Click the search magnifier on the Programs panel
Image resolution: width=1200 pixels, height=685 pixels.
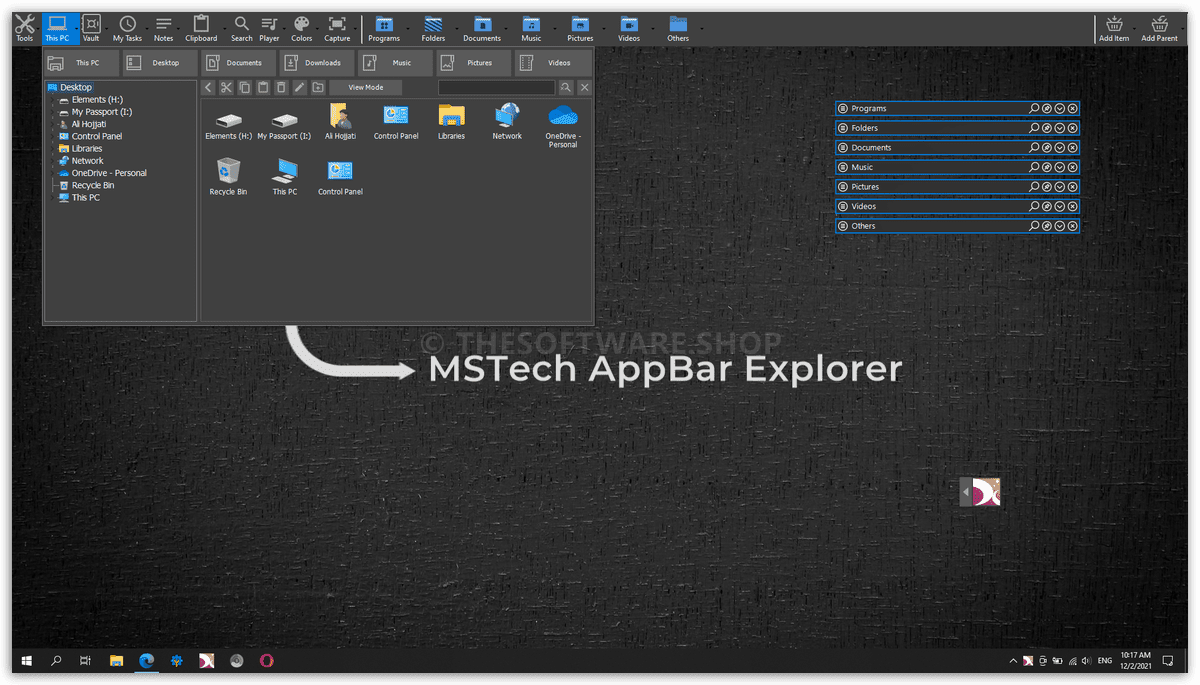(1034, 108)
